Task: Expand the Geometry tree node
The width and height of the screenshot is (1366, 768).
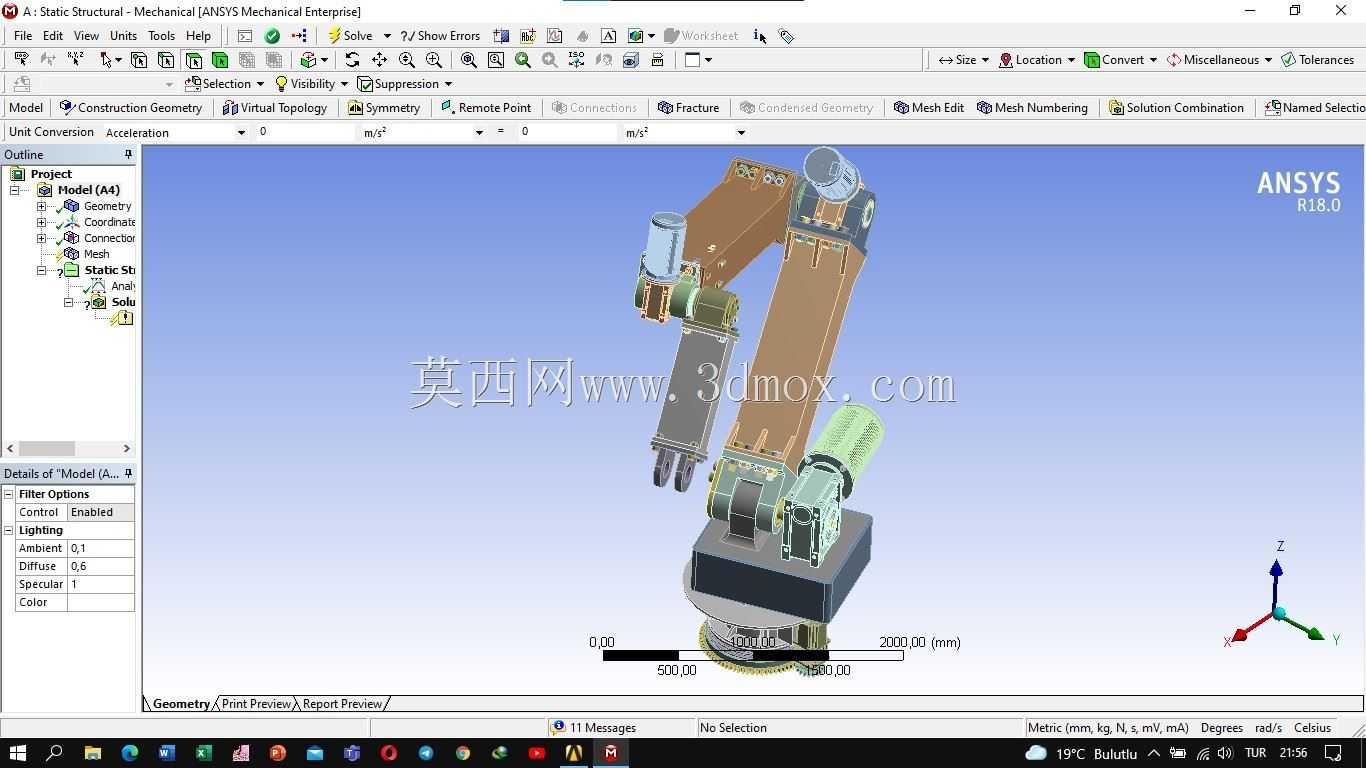Action: tap(41, 206)
